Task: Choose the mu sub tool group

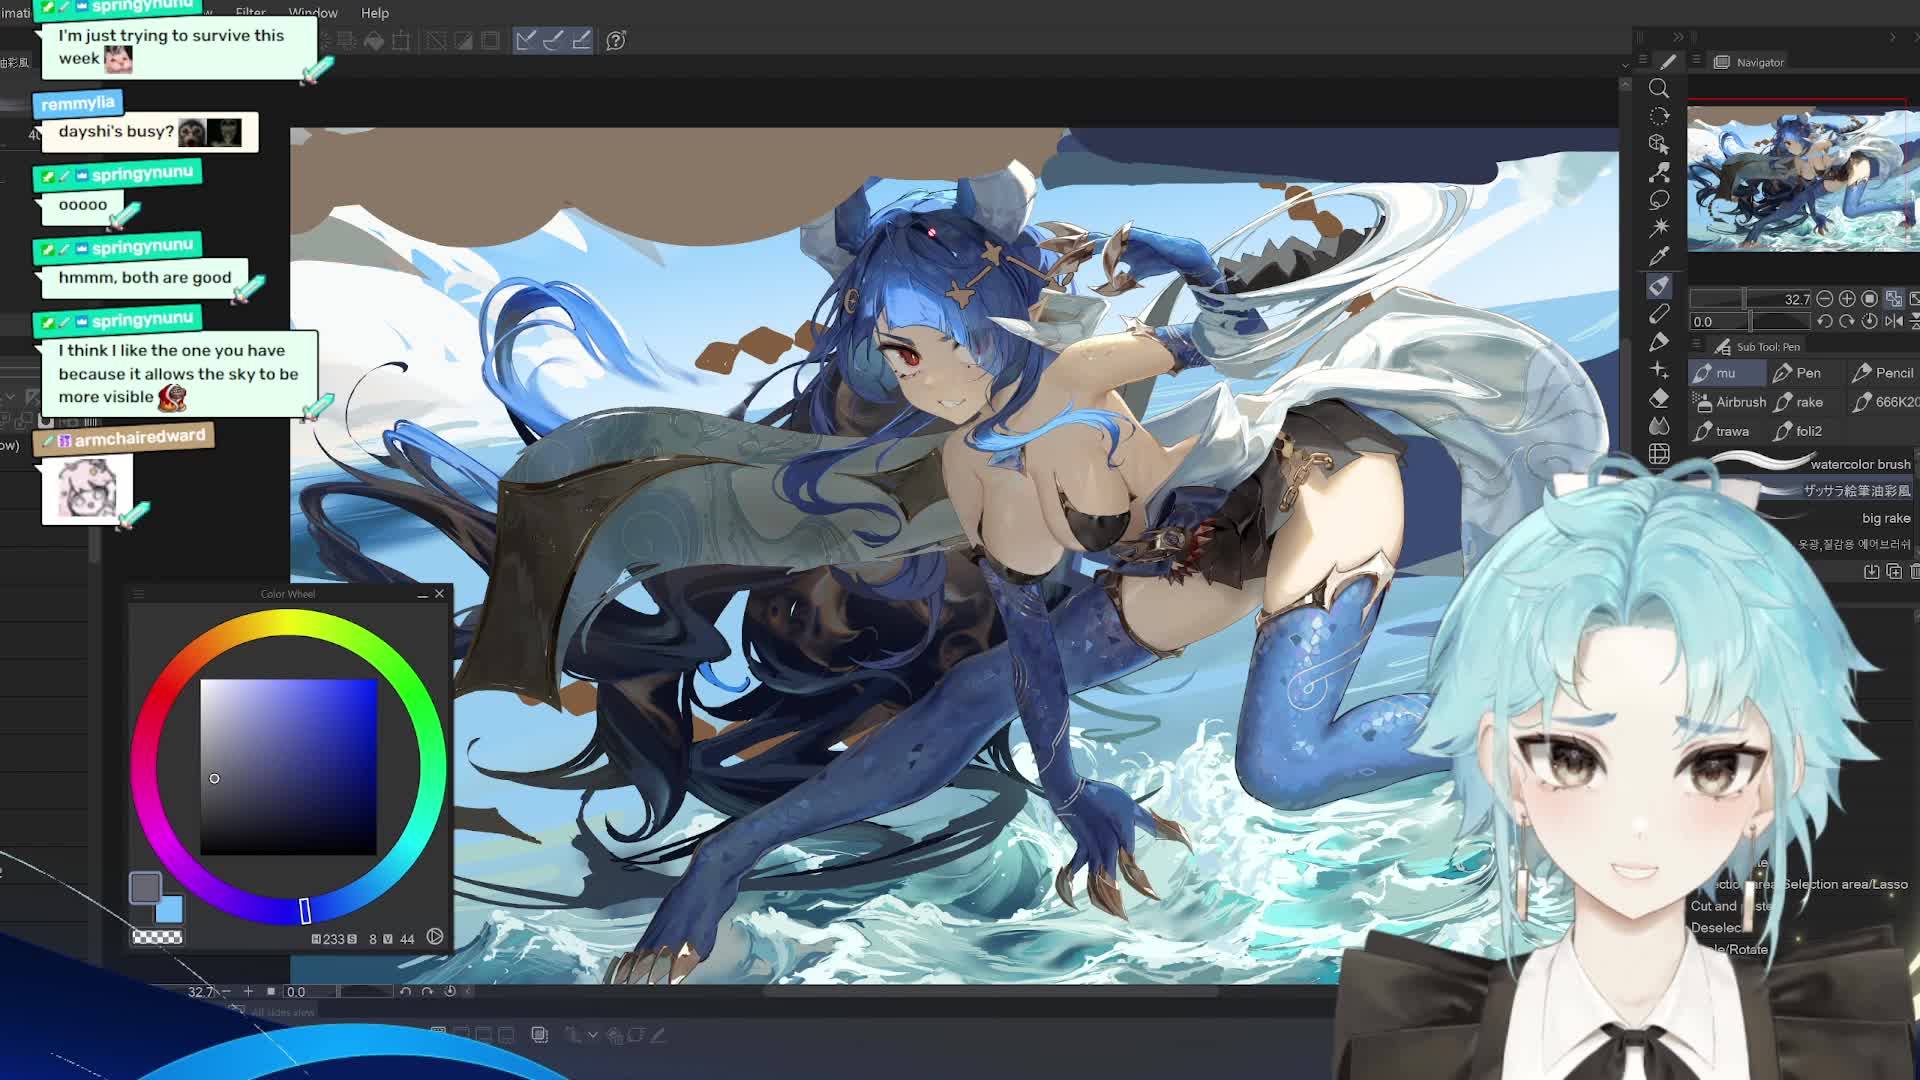Action: (1727, 373)
